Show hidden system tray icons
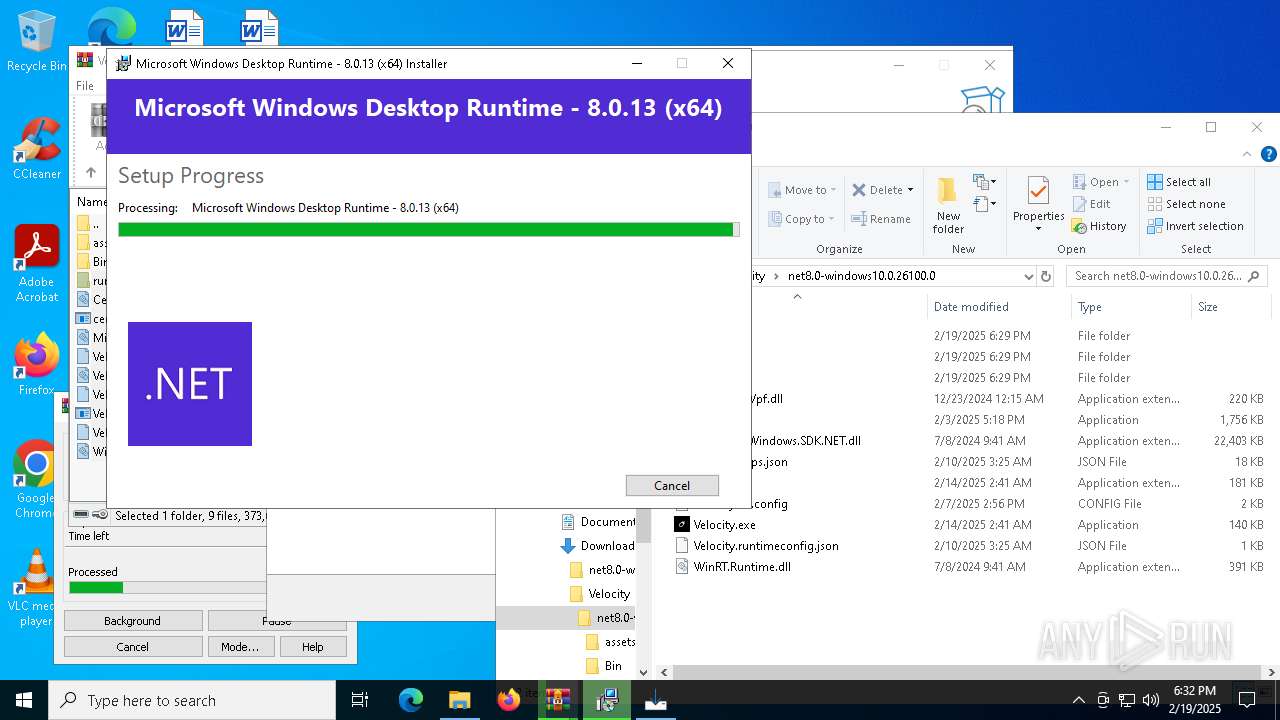 (x=1078, y=700)
